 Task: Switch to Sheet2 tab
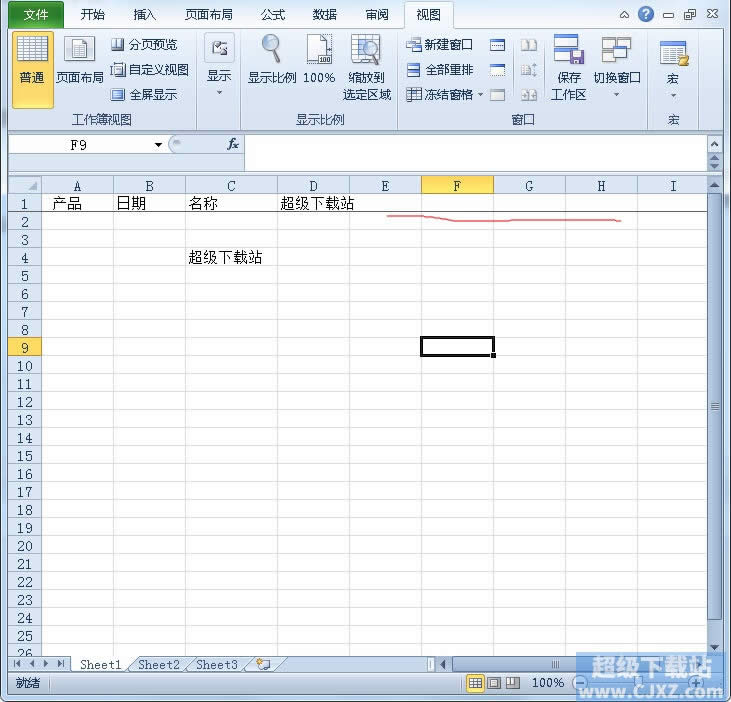point(159,664)
